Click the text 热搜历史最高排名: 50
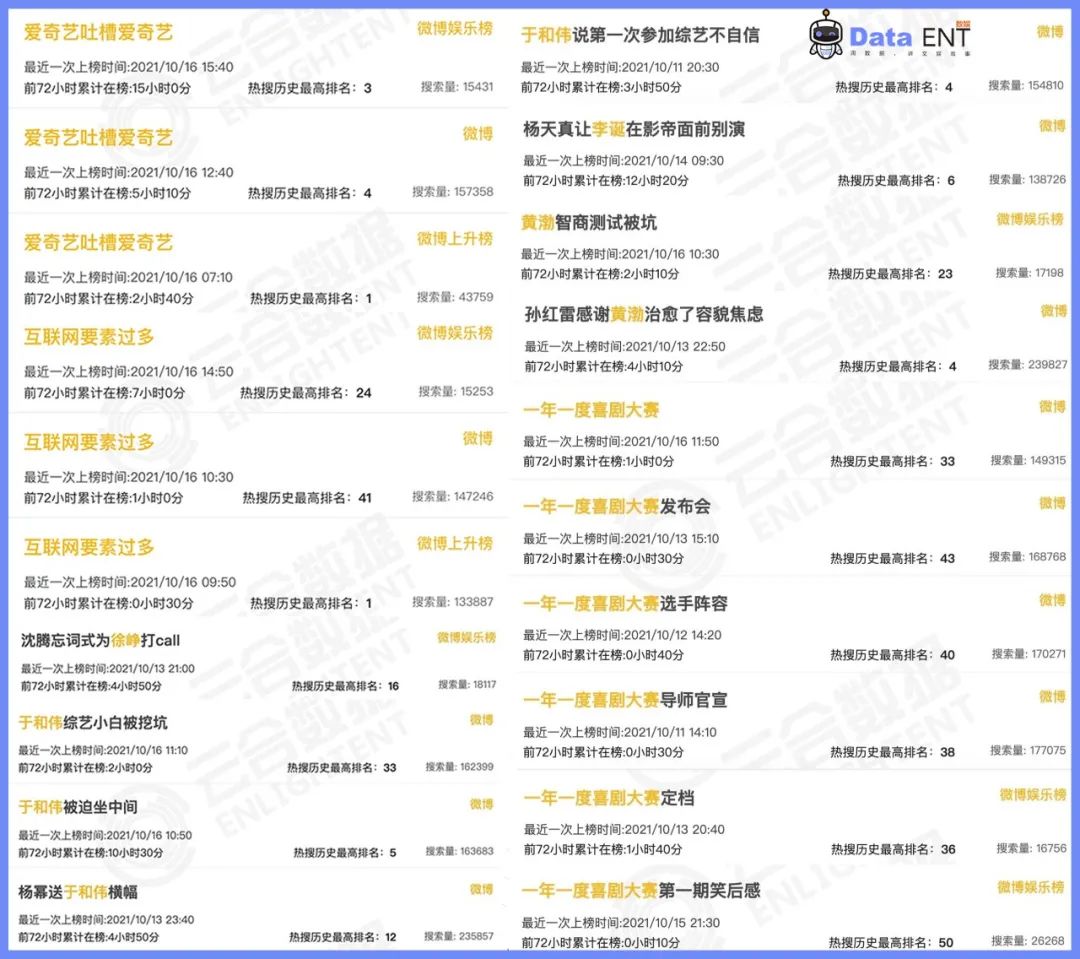This screenshot has height=959, width=1080. (x=891, y=942)
